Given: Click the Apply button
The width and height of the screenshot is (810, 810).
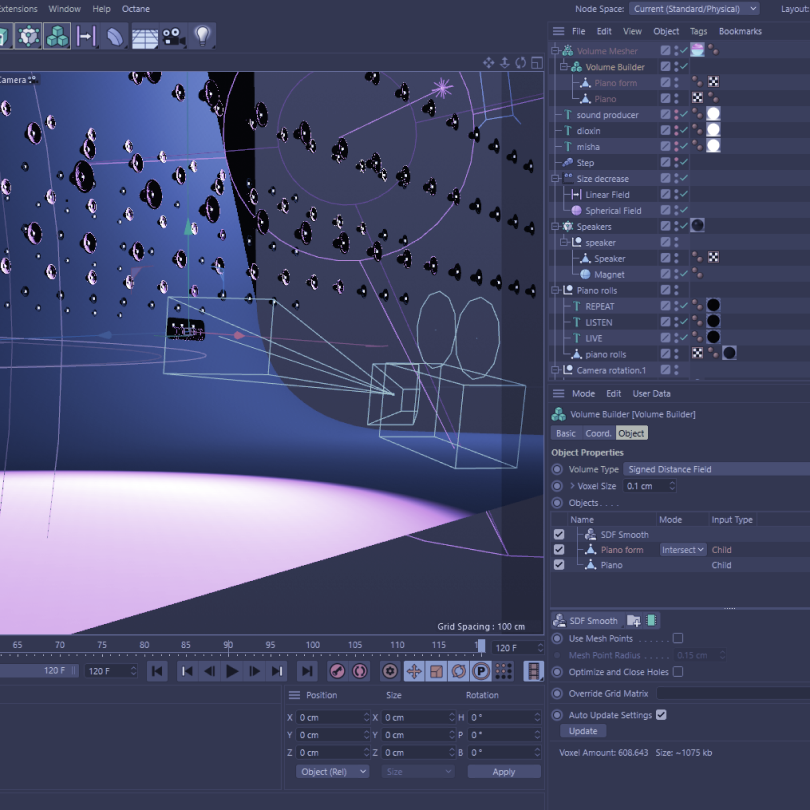Looking at the screenshot, I should pyautogui.click(x=503, y=772).
